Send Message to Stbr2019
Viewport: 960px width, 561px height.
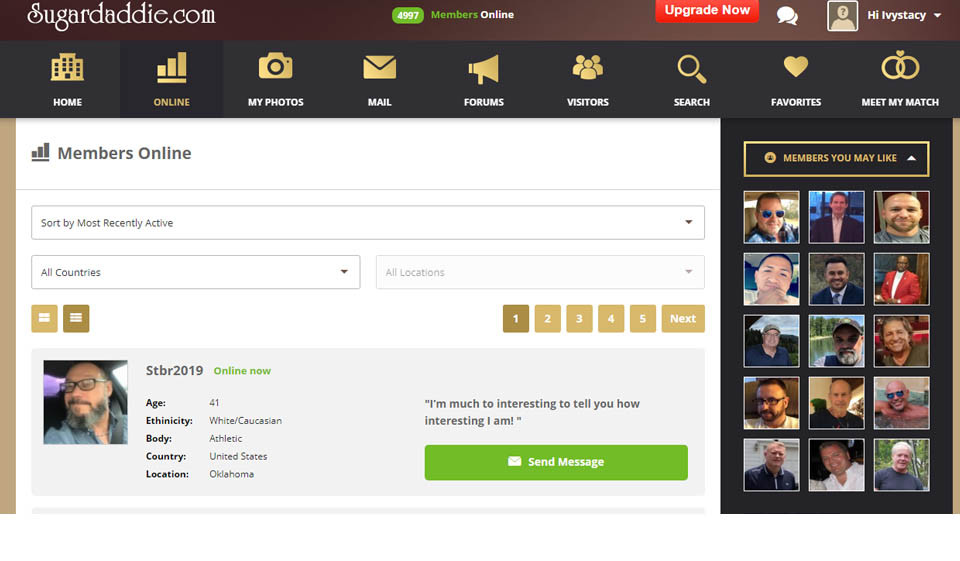coord(556,462)
